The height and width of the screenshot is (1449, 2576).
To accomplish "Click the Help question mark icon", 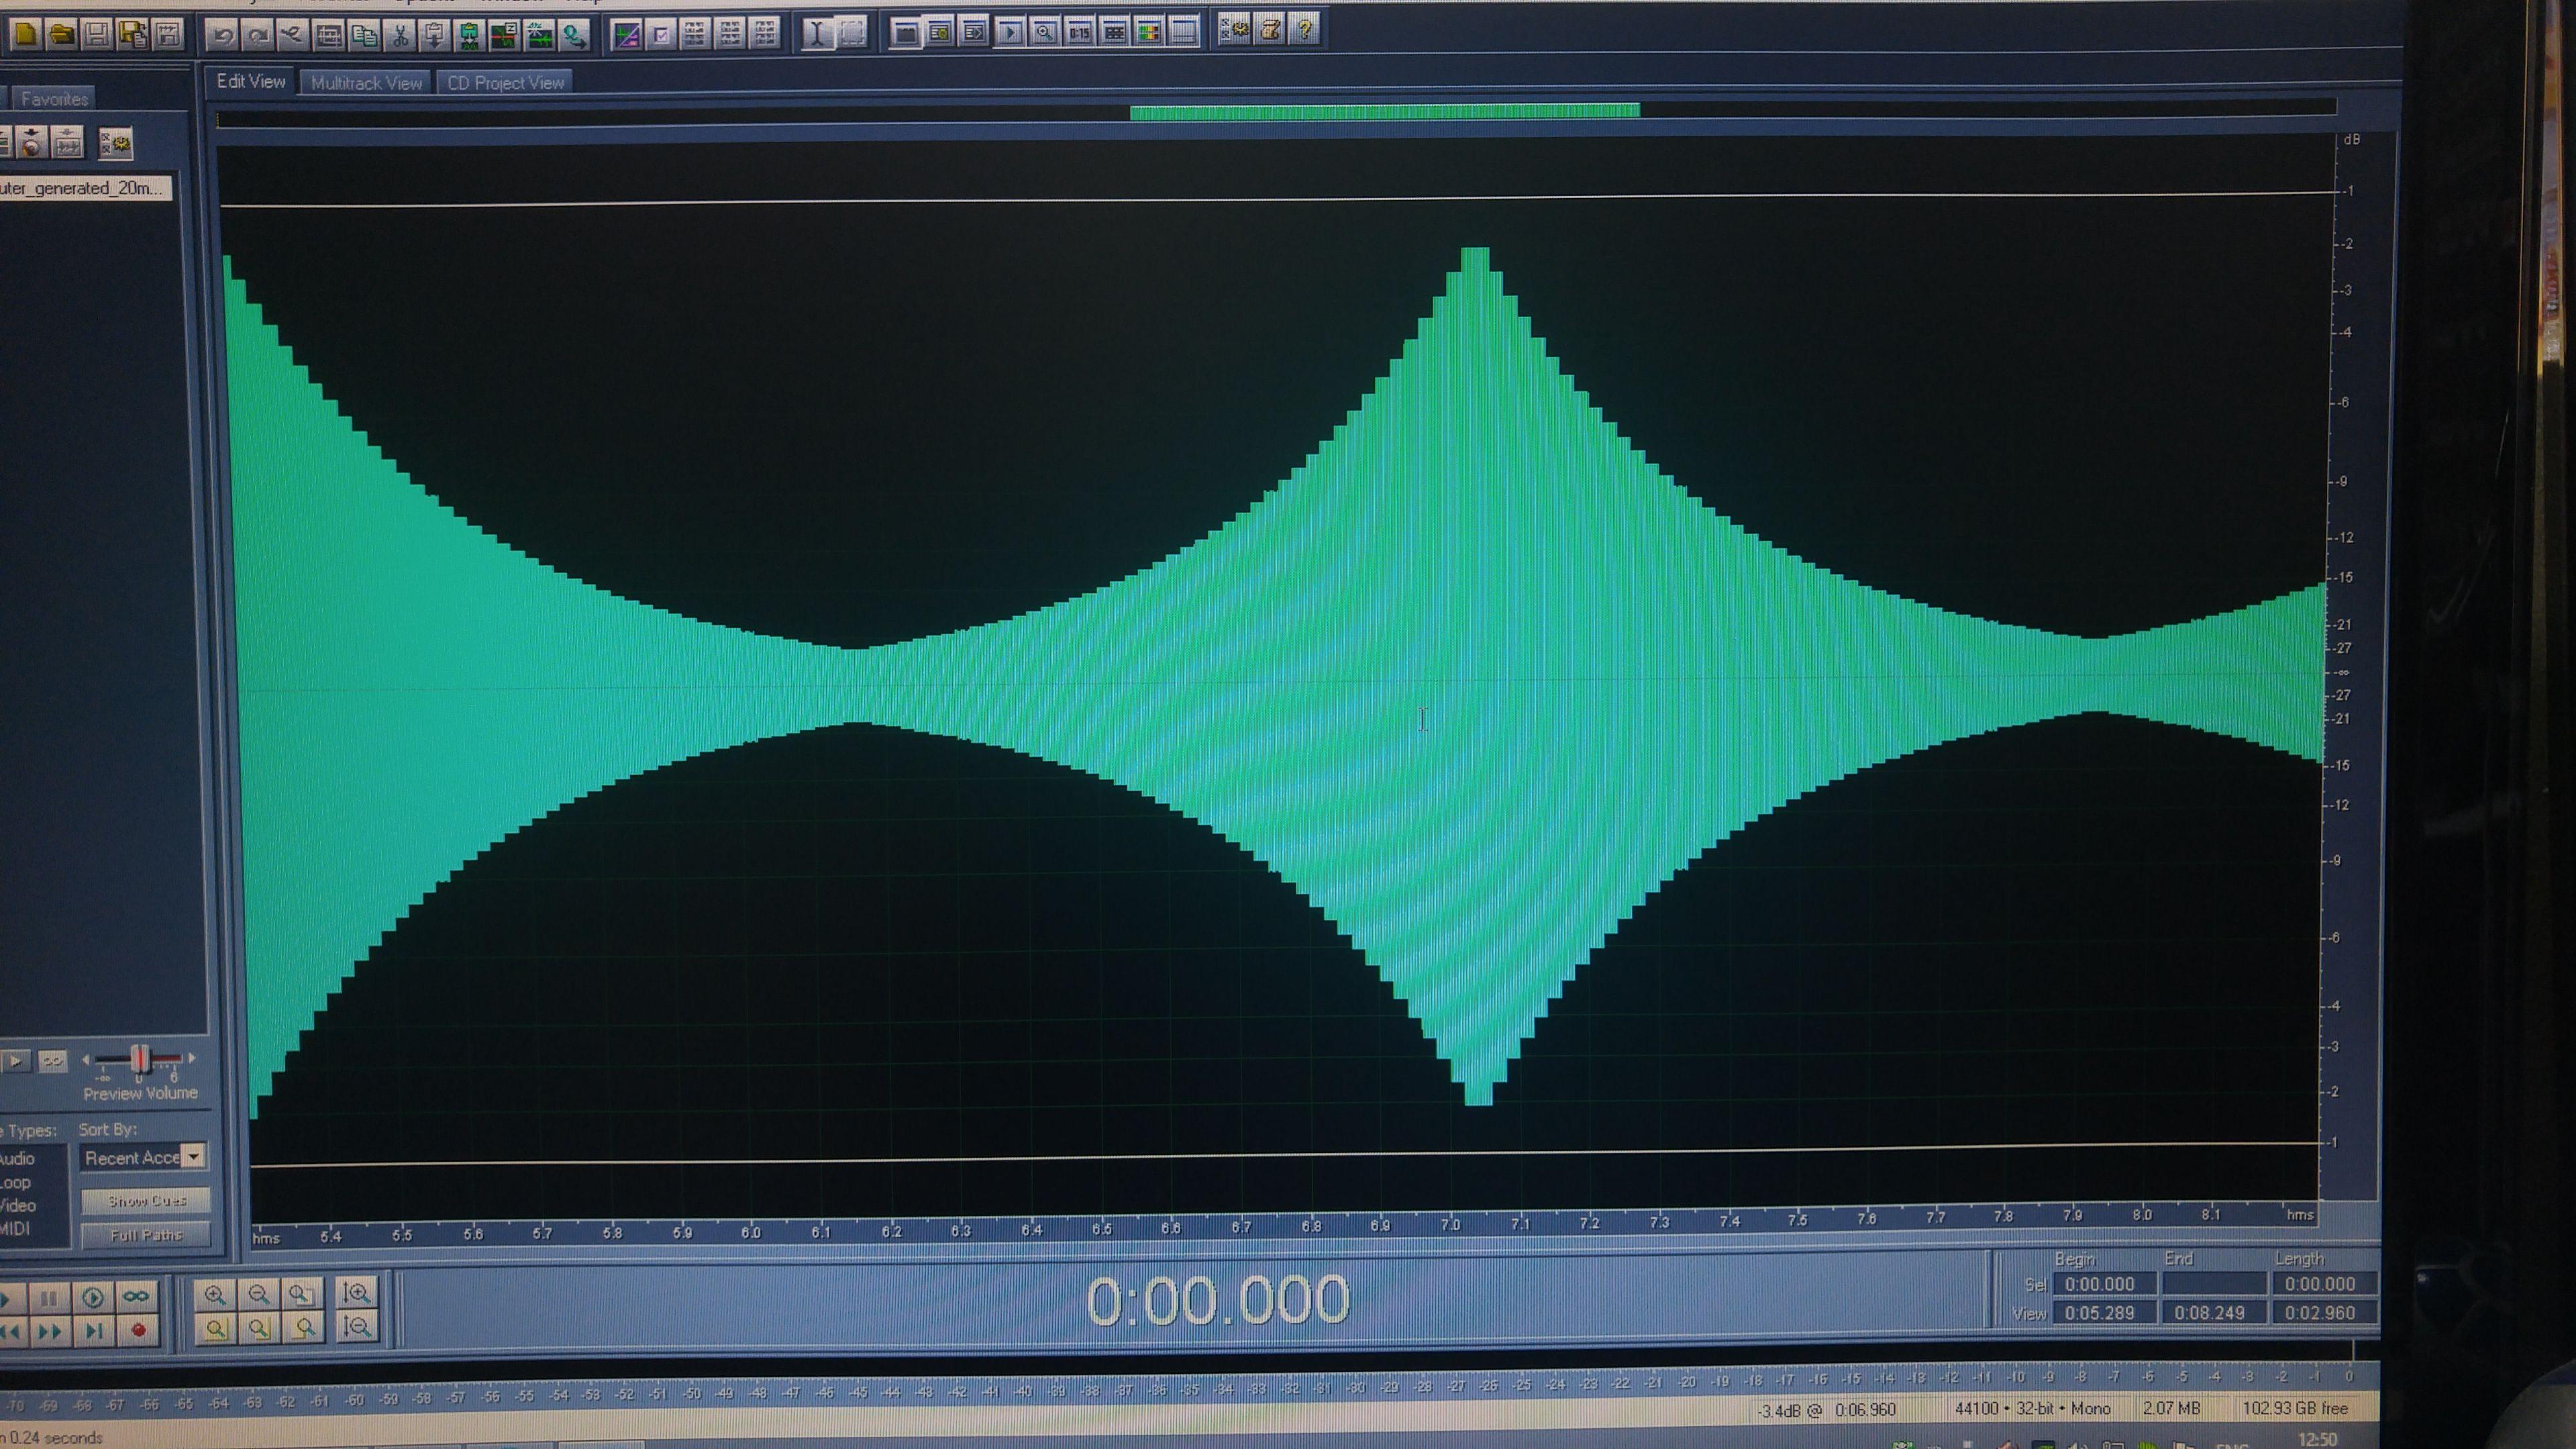I will (1304, 29).
